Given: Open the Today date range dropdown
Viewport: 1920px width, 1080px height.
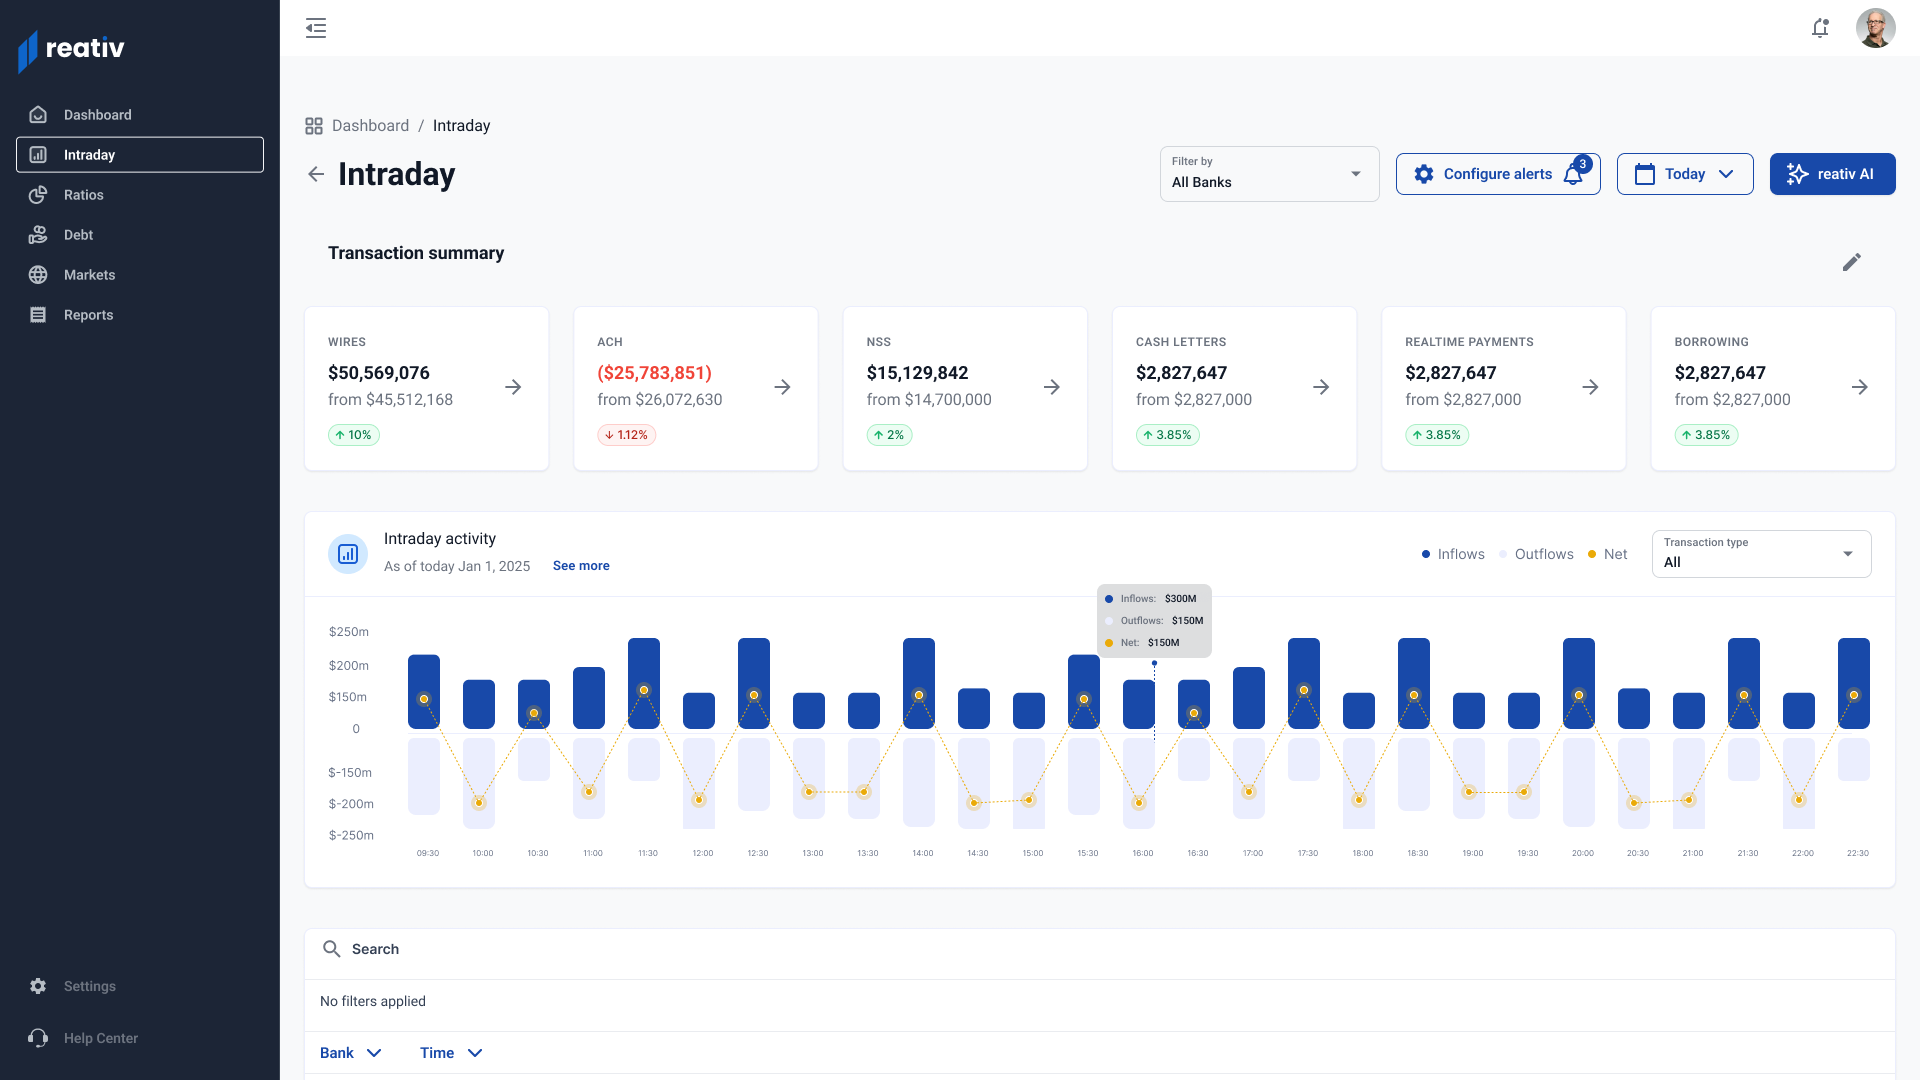Looking at the screenshot, I should (x=1684, y=173).
